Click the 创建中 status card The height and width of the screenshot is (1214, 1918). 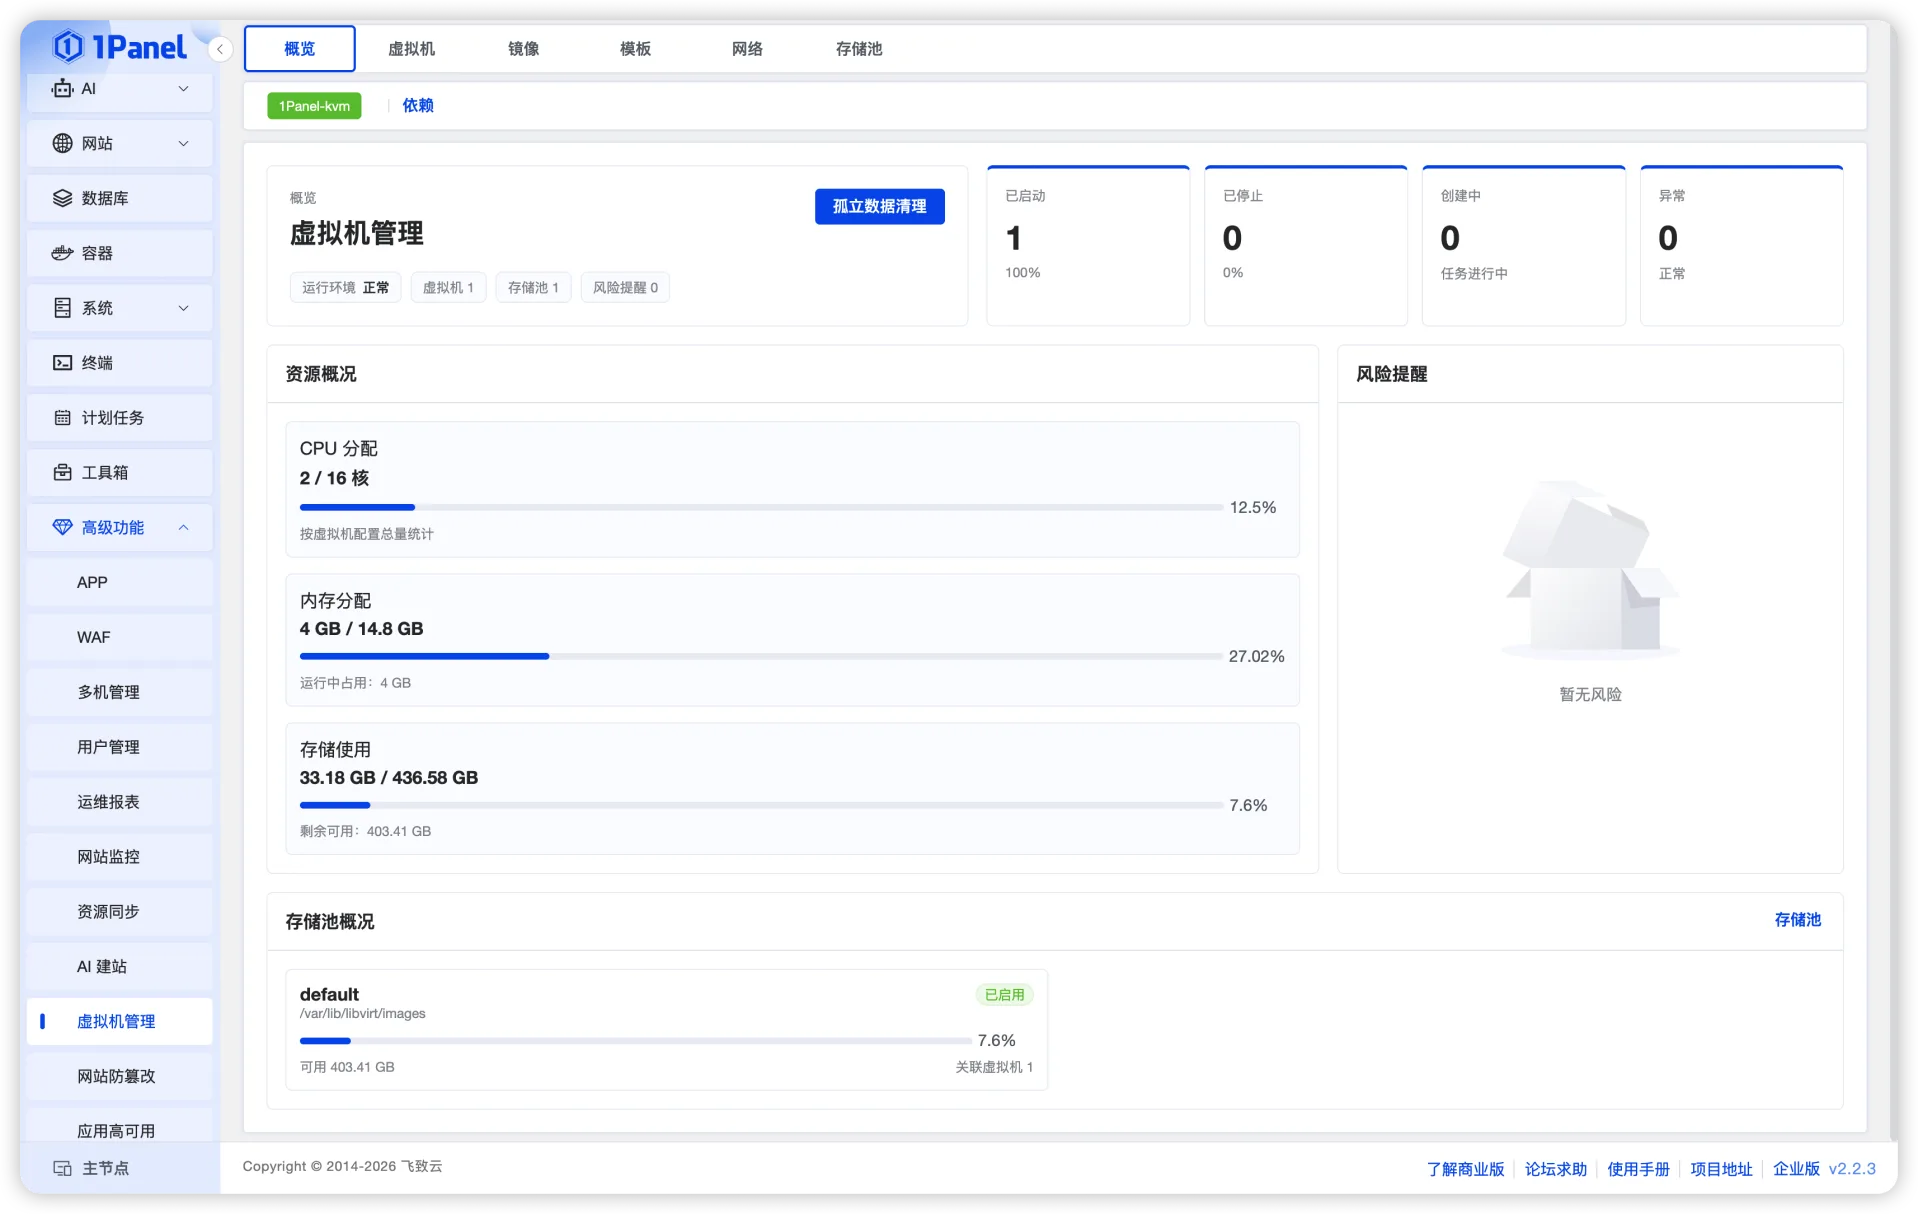tap(1524, 245)
